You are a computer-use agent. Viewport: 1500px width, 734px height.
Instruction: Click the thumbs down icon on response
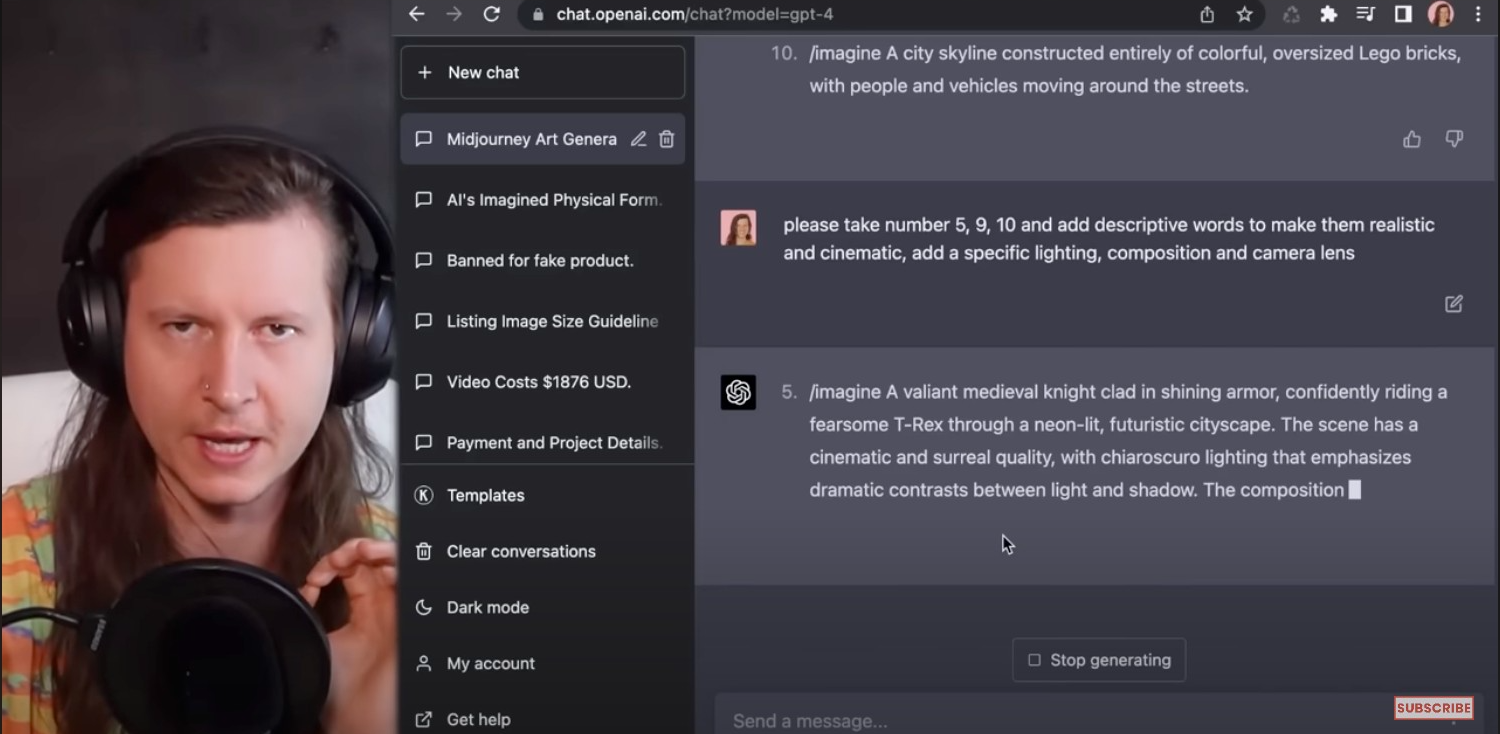click(1454, 140)
